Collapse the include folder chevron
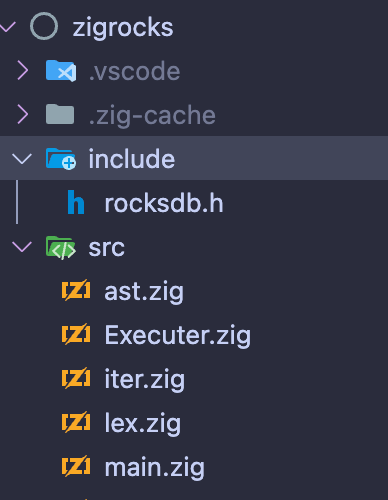 [x=22, y=159]
